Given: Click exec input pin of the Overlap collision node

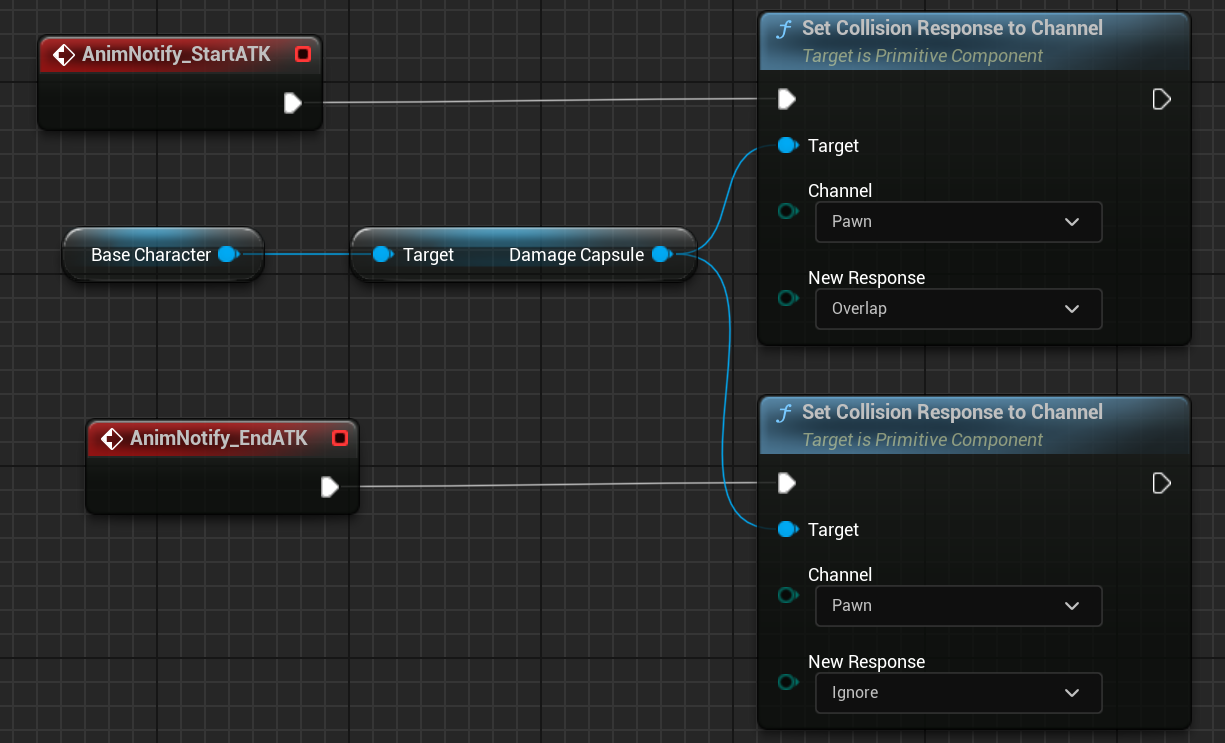Looking at the screenshot, I should click(x=787, y=99).
